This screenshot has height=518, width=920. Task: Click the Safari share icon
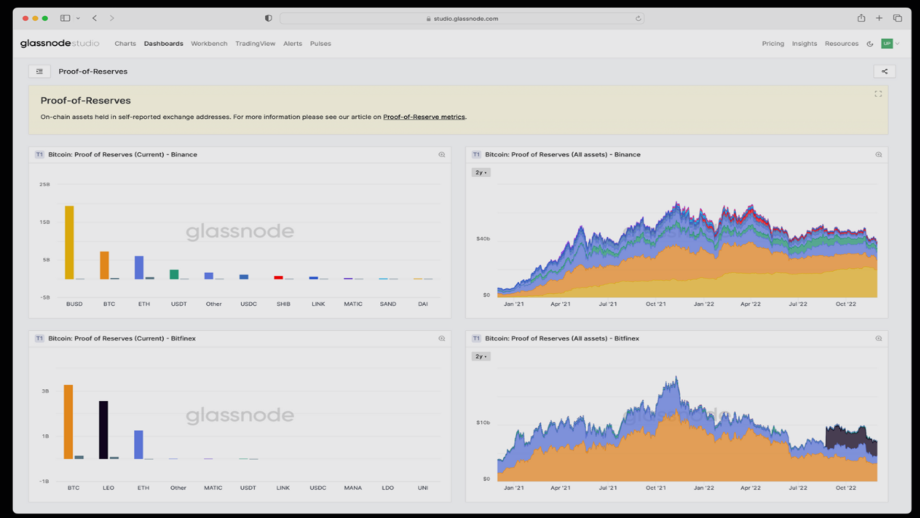[861, 18]
